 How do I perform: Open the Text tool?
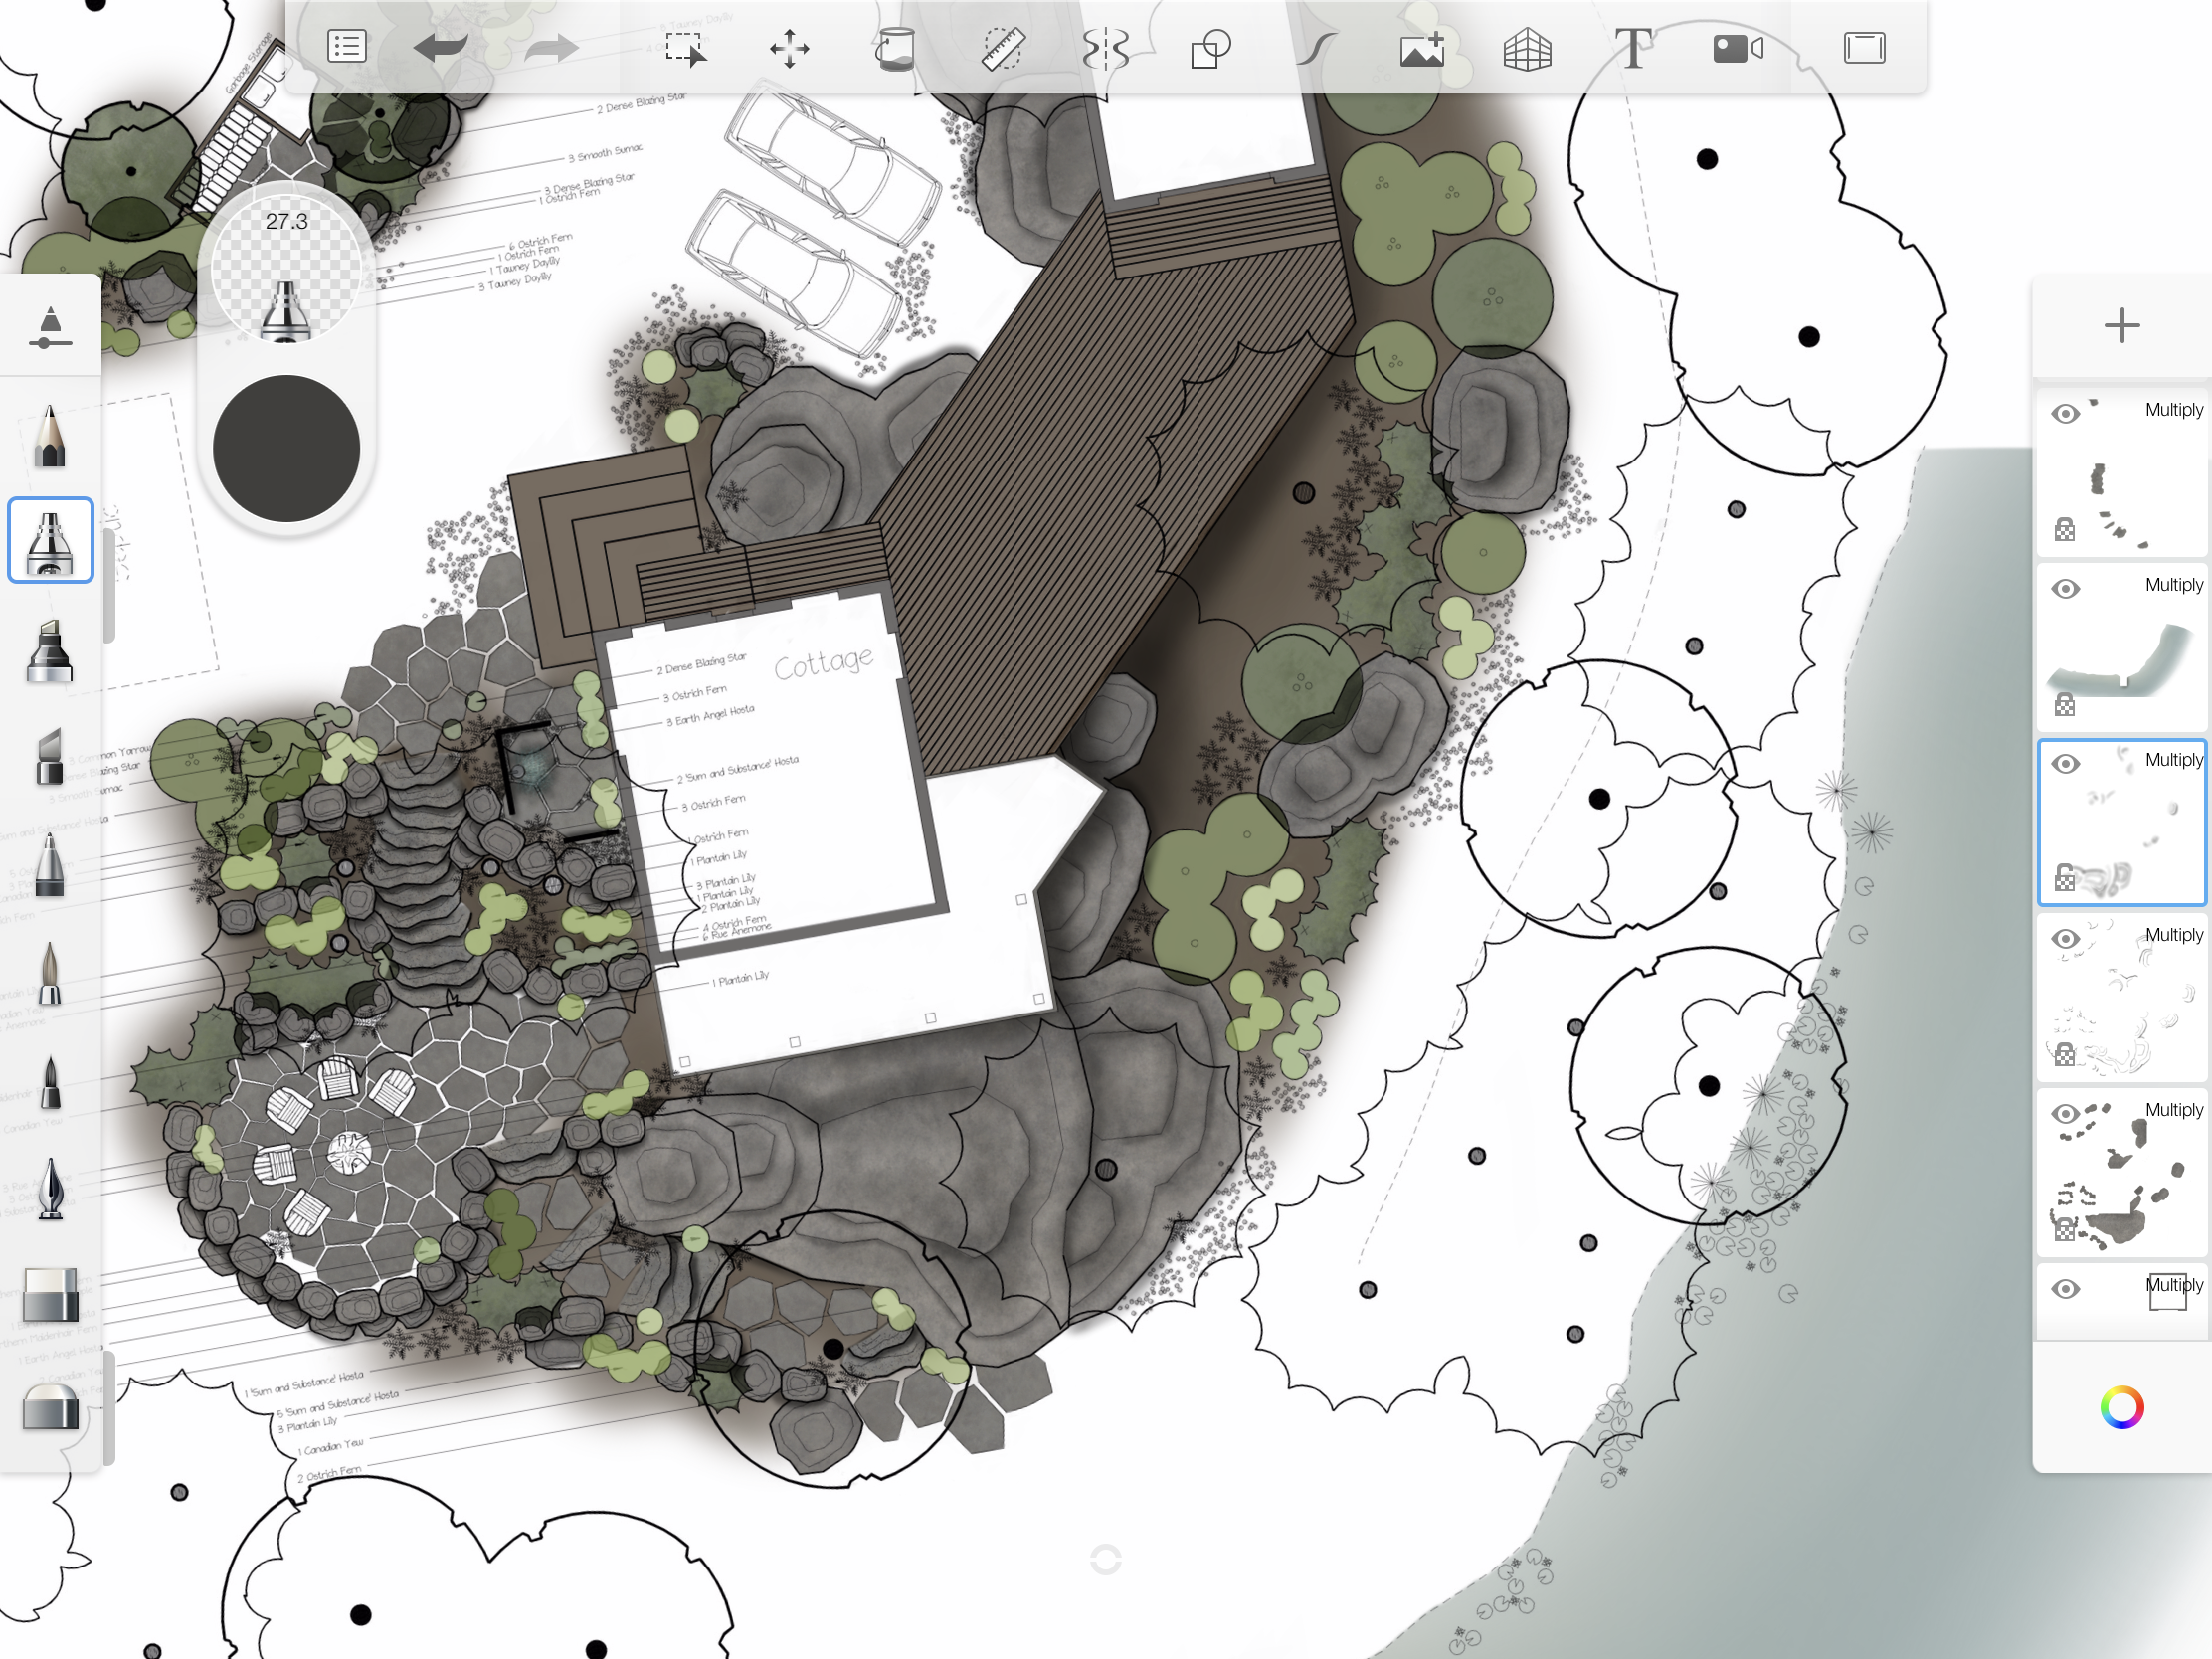(x=1634, y=47)
